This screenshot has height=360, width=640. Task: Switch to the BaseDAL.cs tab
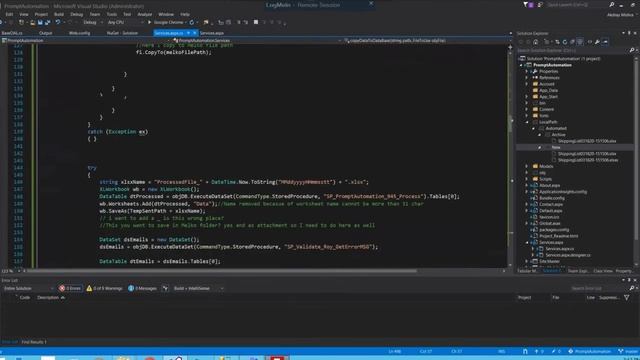[x=12, y=33]
